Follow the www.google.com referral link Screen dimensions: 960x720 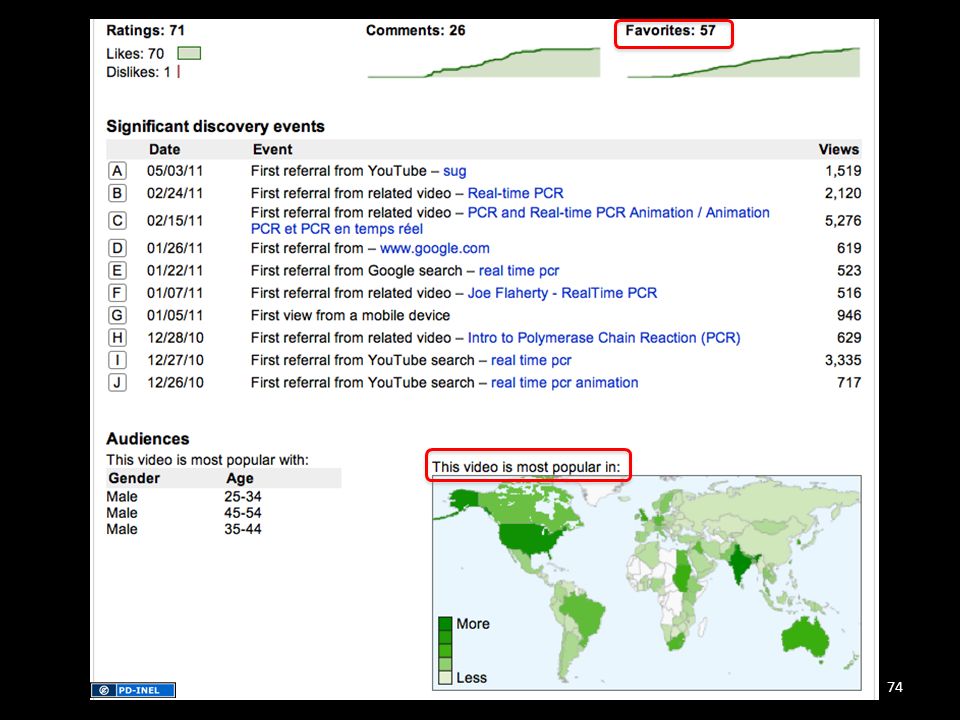tap(435, 249)
